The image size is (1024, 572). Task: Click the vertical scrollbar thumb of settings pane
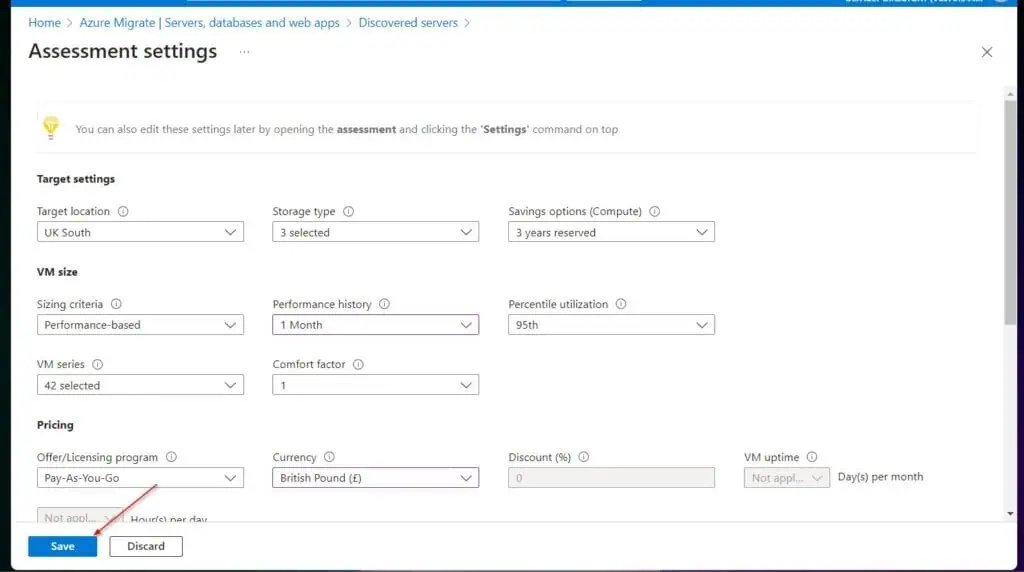1010,212
